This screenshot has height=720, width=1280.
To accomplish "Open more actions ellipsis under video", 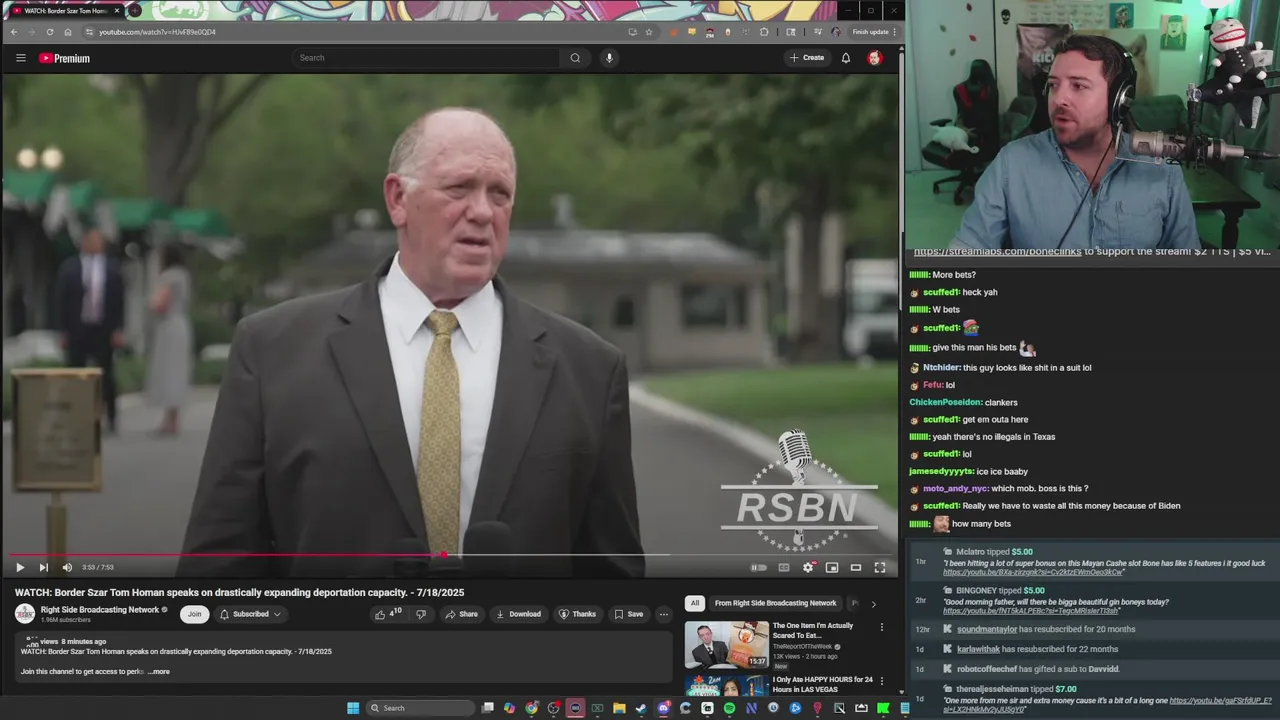I will pos(663,614).
